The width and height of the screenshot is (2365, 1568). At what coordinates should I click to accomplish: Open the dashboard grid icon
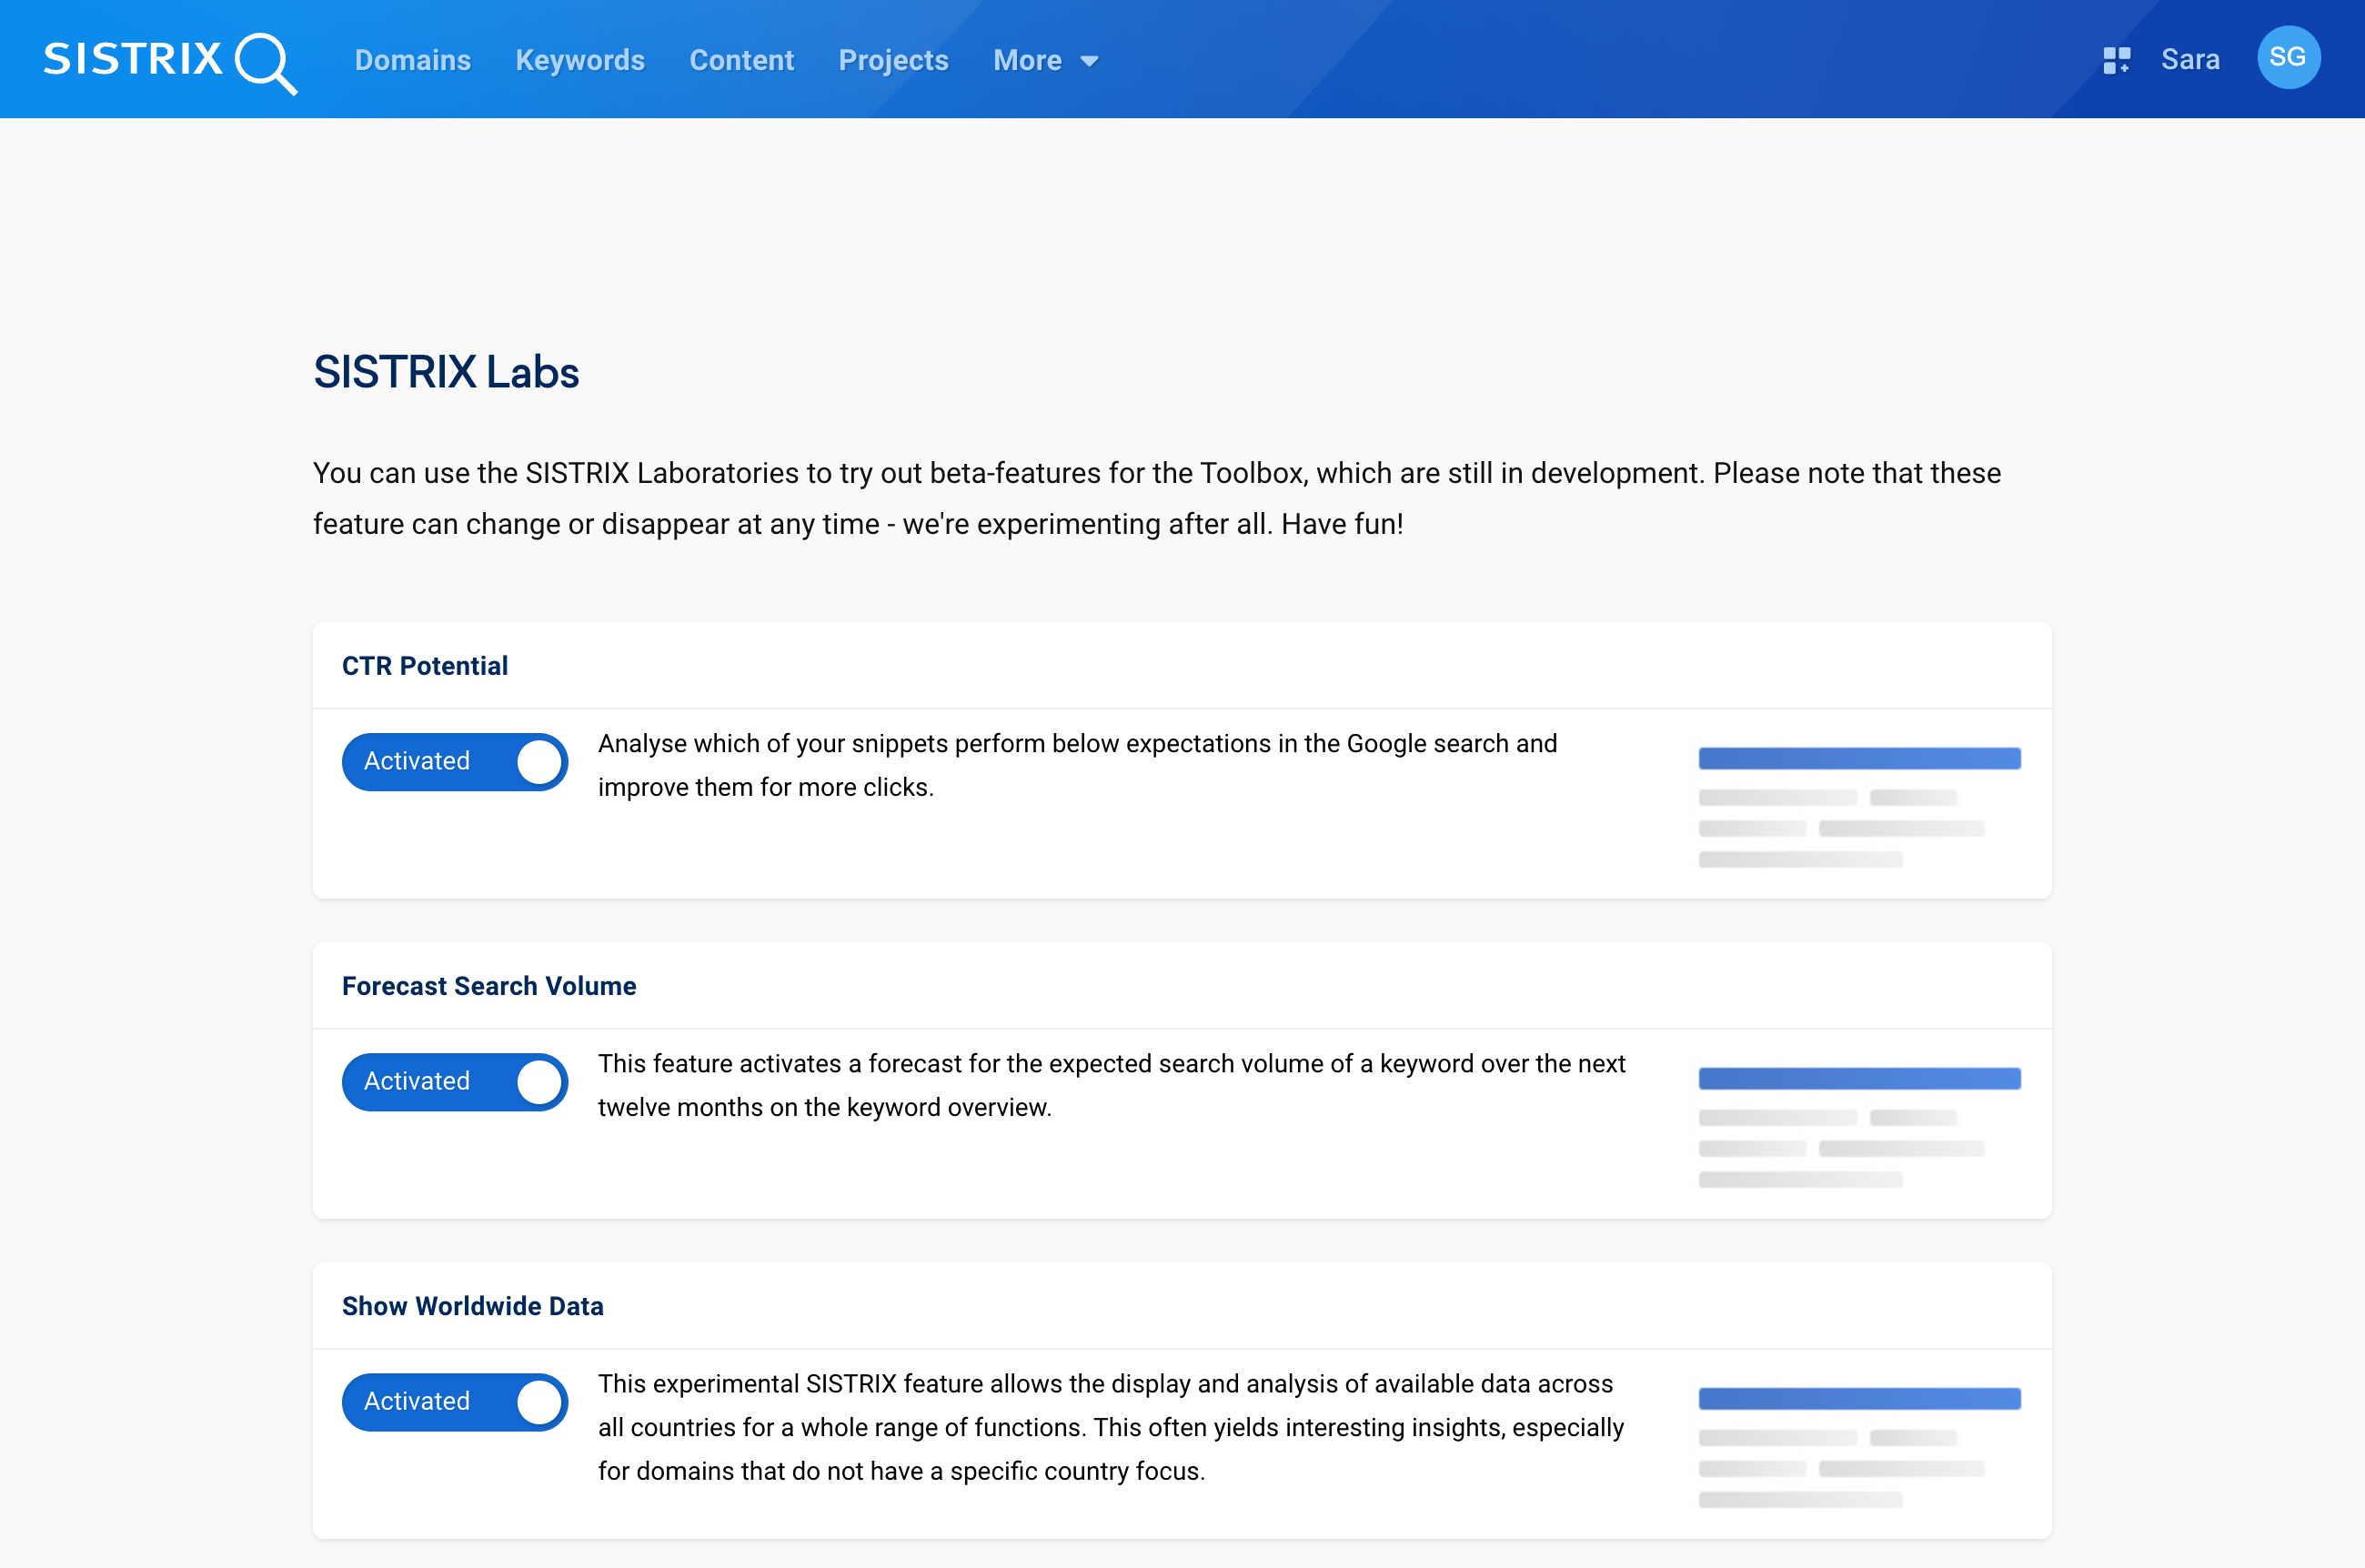click(2116, 60)
